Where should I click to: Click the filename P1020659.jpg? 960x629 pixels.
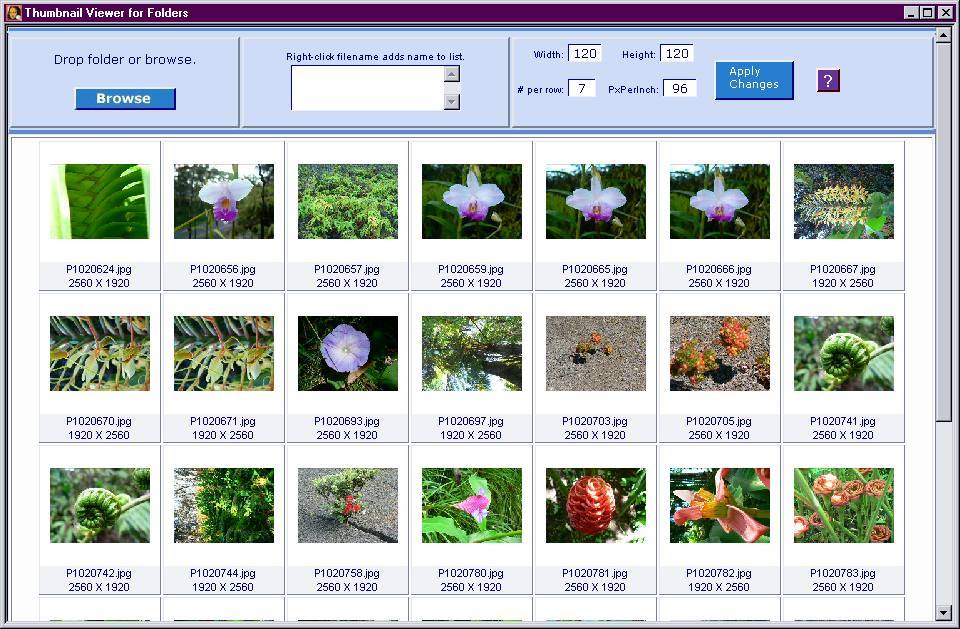(471, 269)
